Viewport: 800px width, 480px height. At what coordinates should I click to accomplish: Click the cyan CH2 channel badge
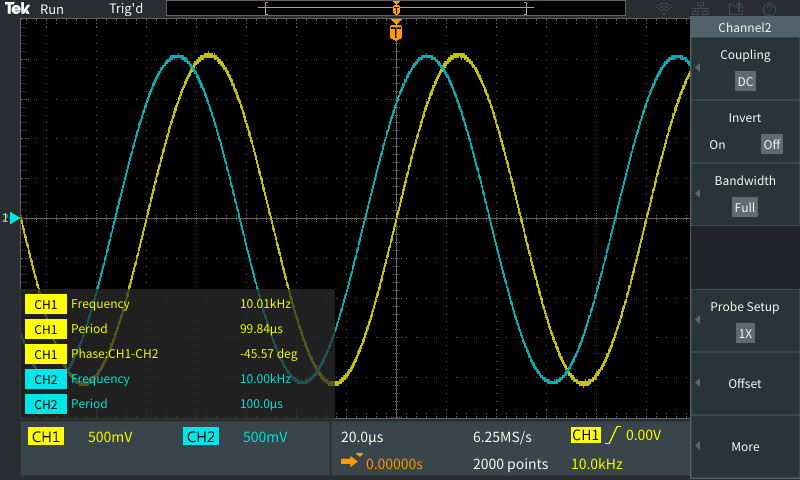pos(201,437)
